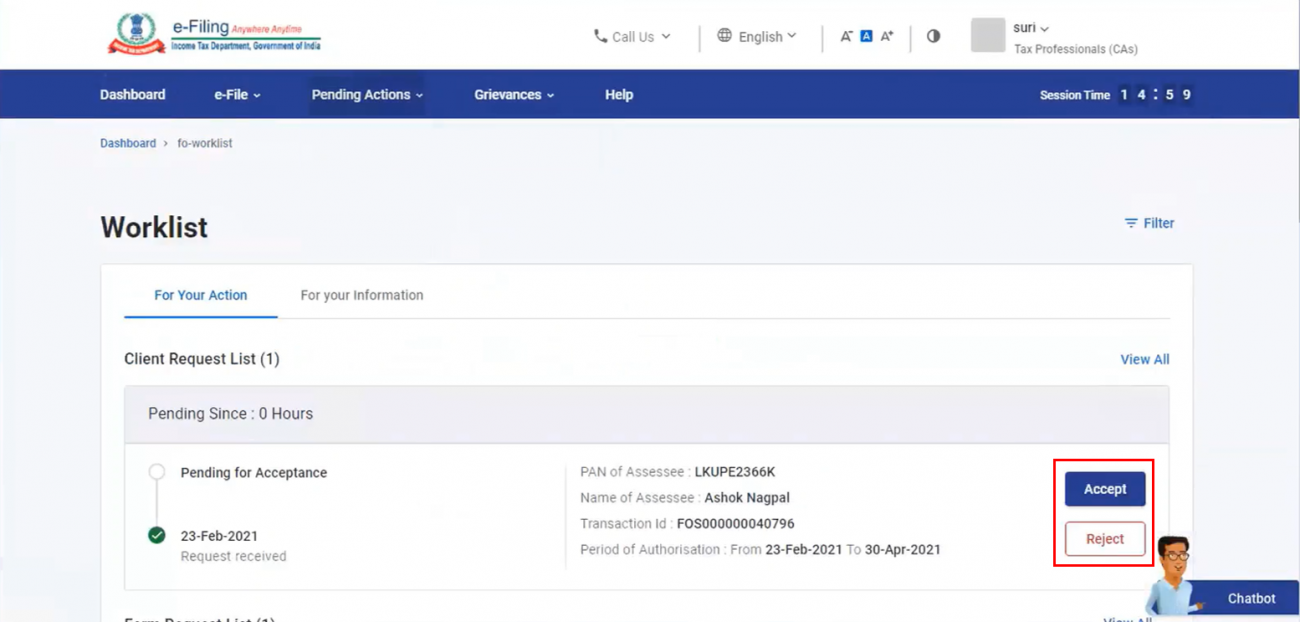This screenshot has width=1300, height=622.
Task: Expand the Pending Actions menu
Action: pos(366,94)
